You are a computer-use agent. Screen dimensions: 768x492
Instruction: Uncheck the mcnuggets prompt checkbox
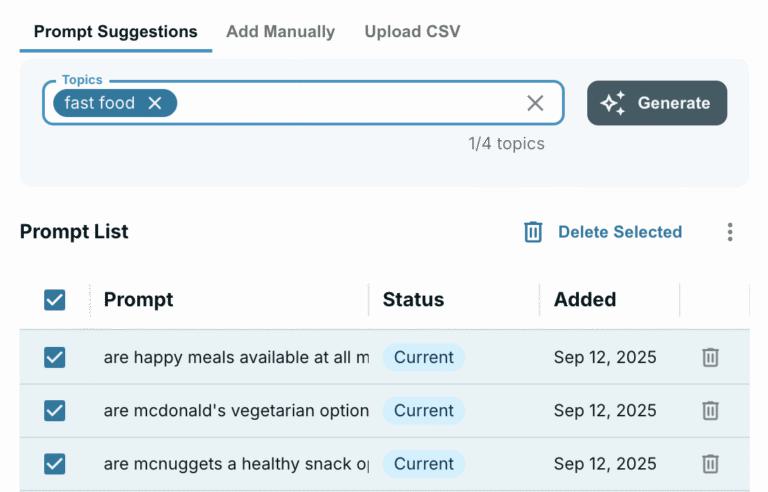click(55, 463)
